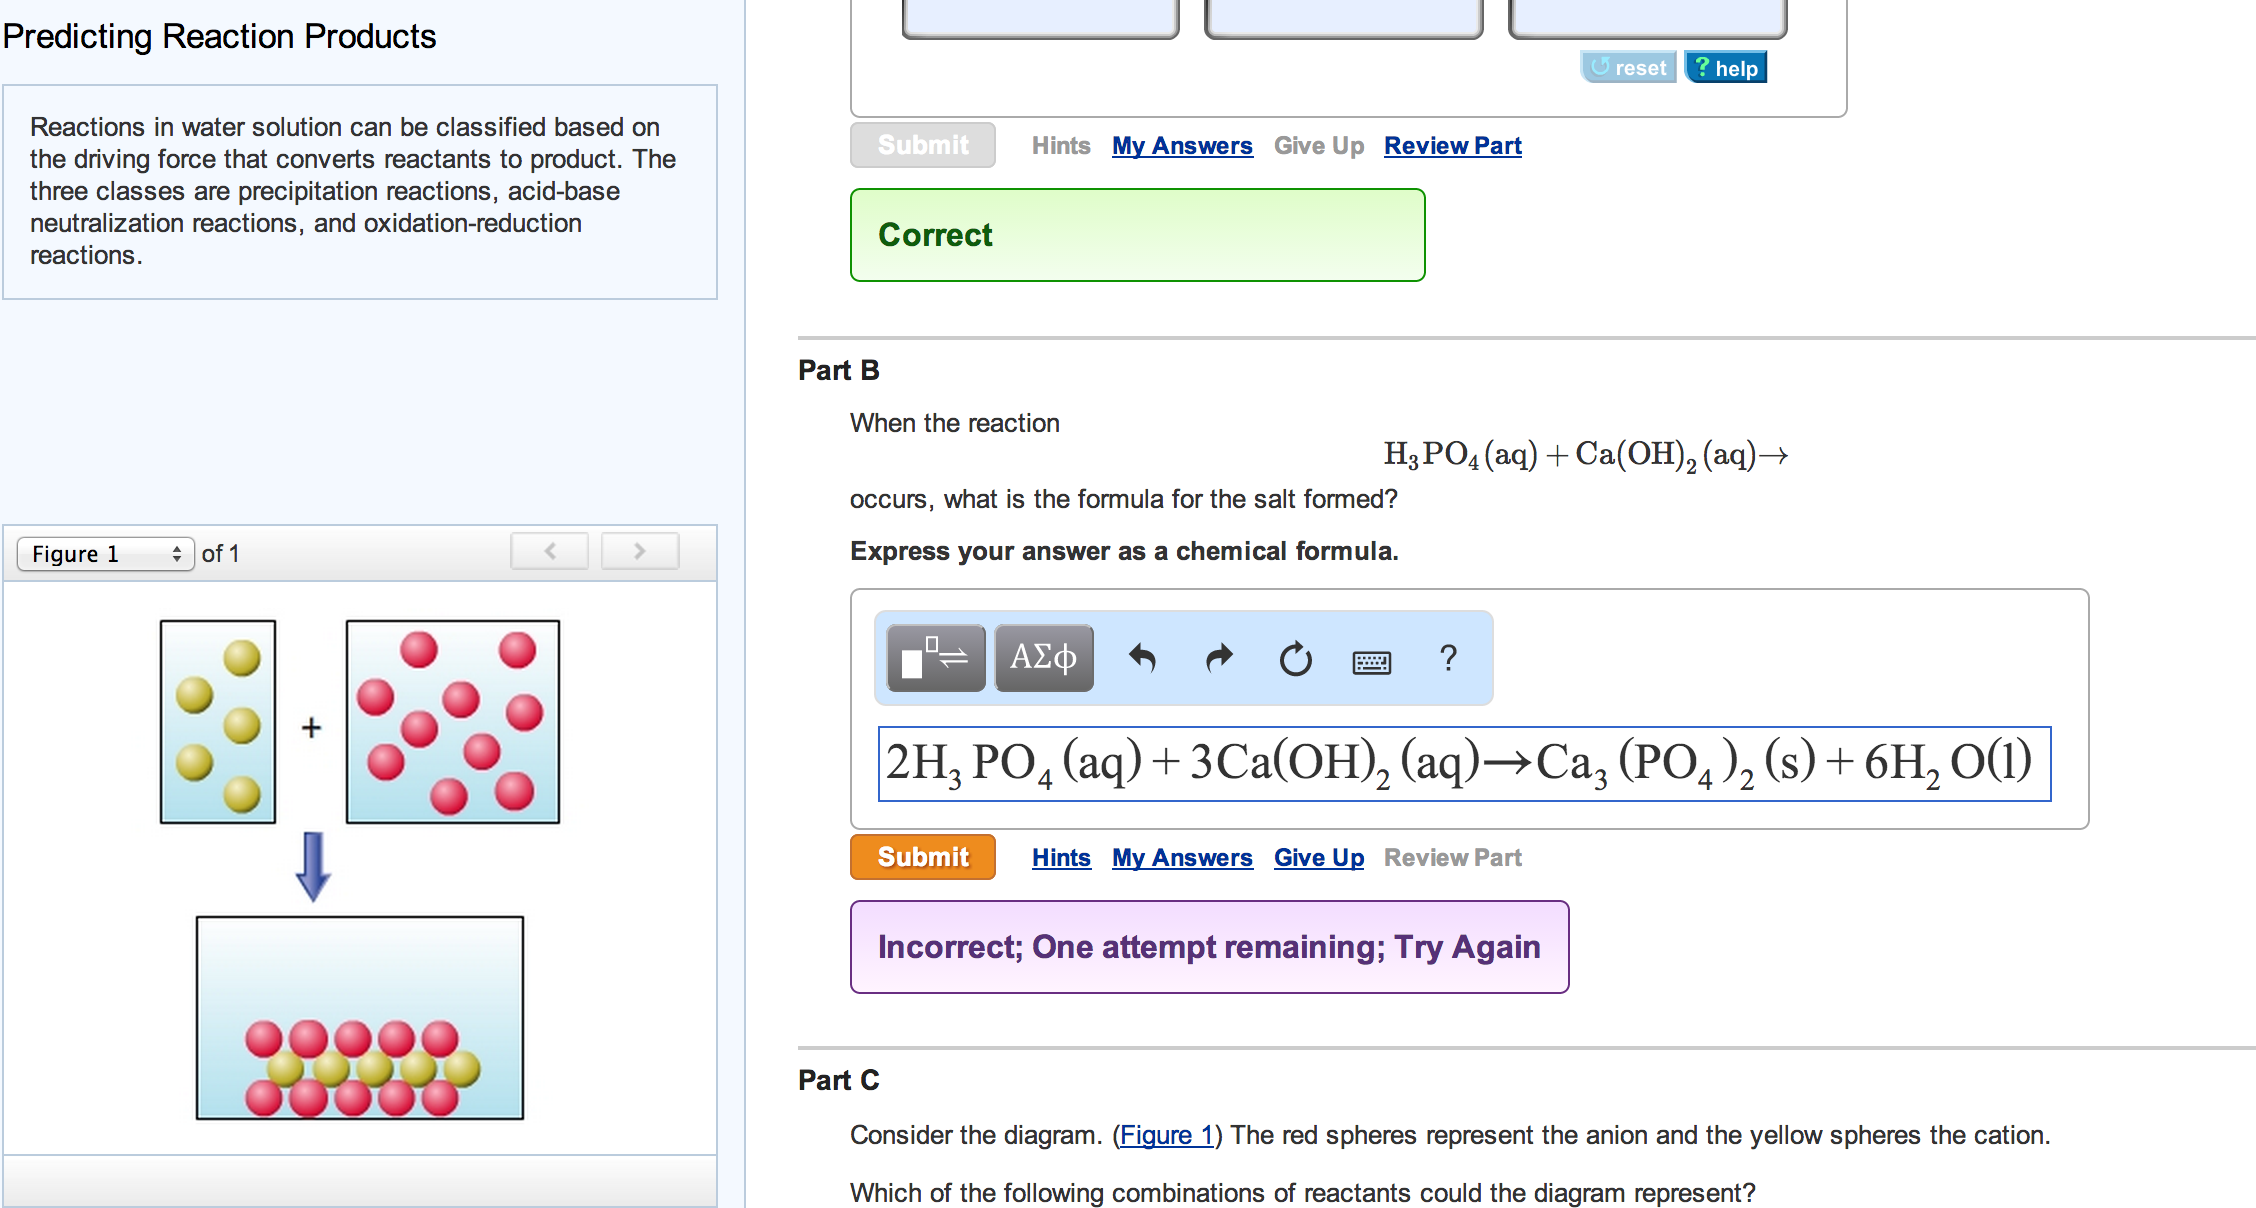Go to previous figure arrow
The width and height of the screenshot is (2256, 1208).
(x=549, y=551)
